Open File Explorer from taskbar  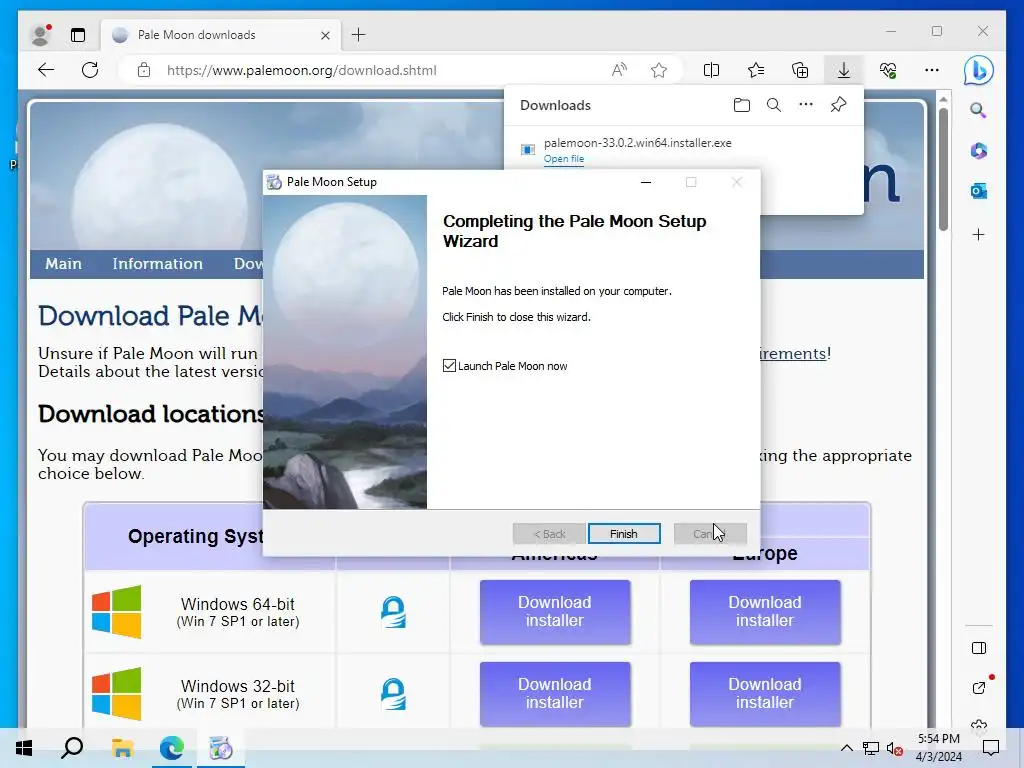click(122, 748)
